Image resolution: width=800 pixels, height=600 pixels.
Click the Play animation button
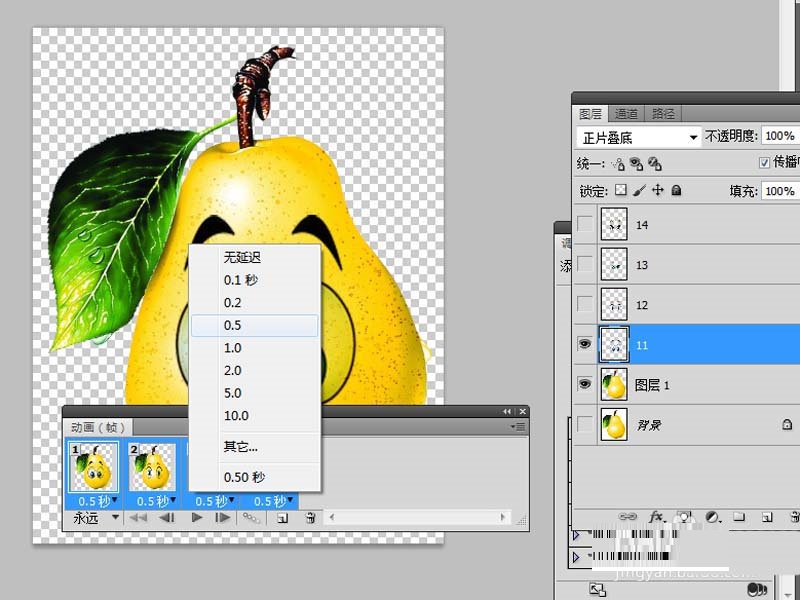tap(196, 518)
